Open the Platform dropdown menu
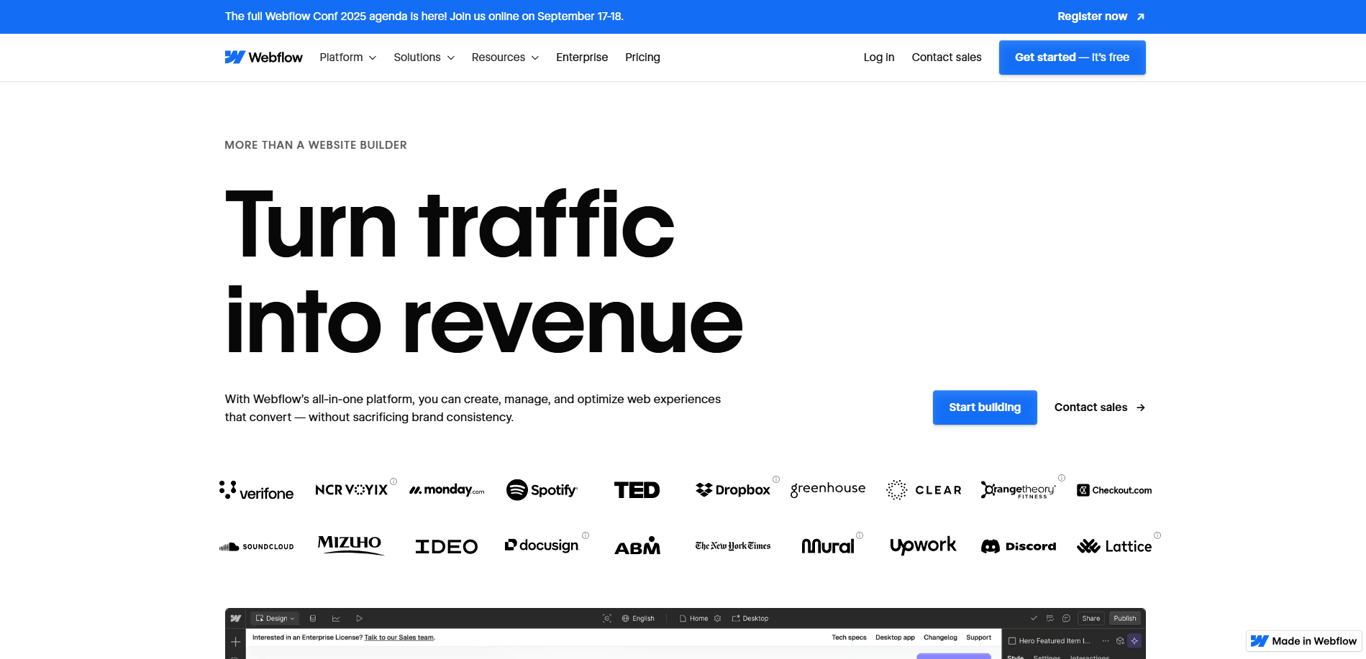Screen dimensions: 1366x659 pyautogui.click(x=348, y=57)
